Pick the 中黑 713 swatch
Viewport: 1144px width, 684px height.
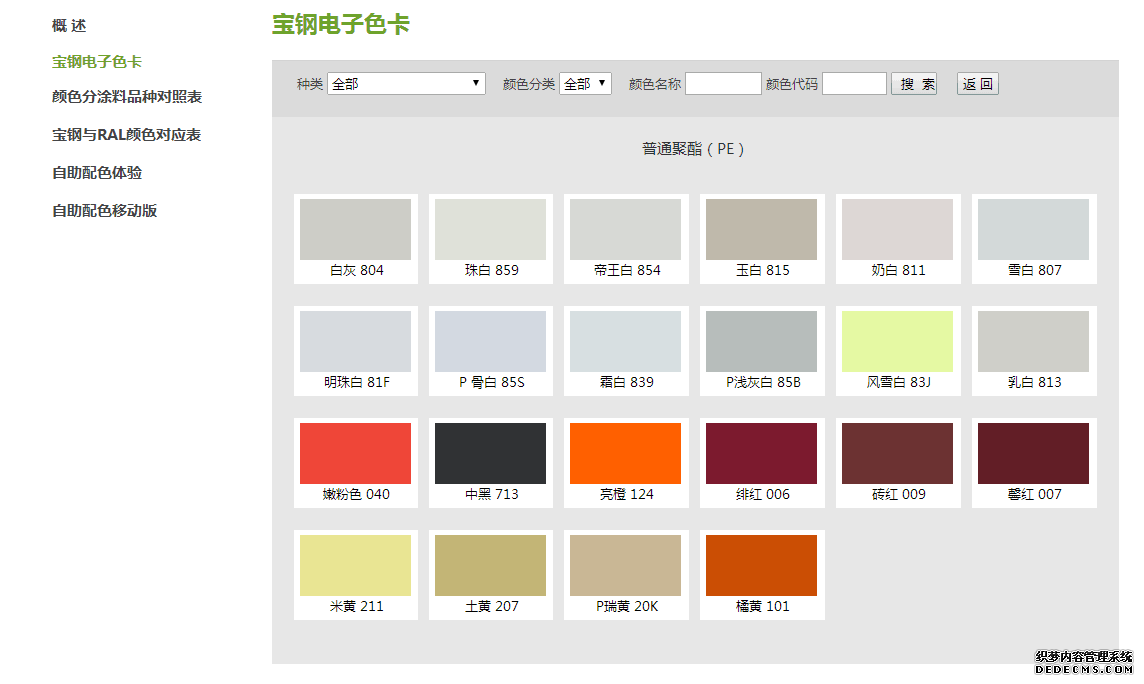490,454
